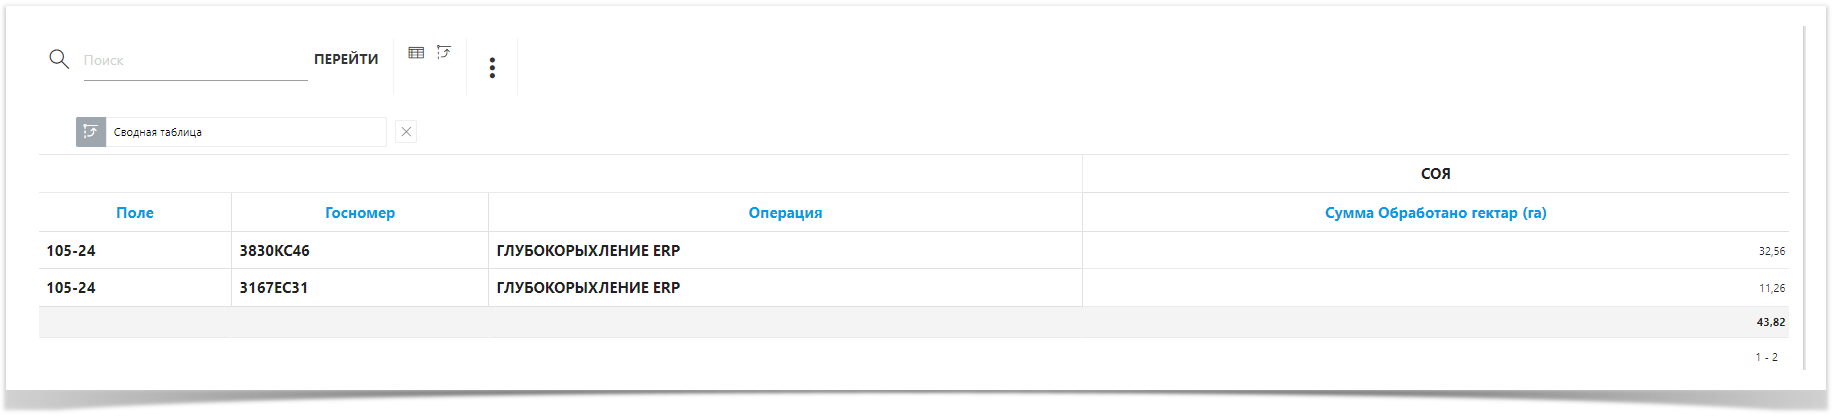Click the 43,82 total cell
This screenshot has height=419, width=1840.
pos(1770,322)
